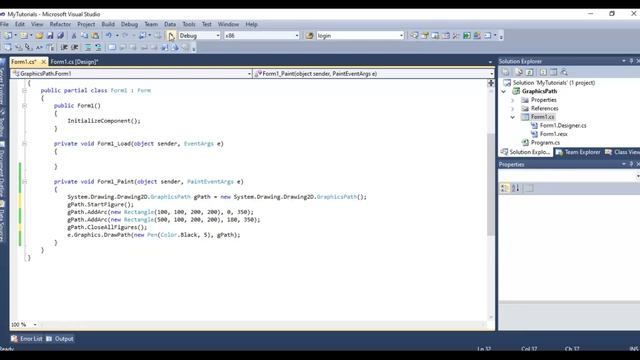The image size is (640, 360).
Task: Select Form1.Designer.cs in Solution Explorer
Action: pyautogui.click(x=563, y=126)
